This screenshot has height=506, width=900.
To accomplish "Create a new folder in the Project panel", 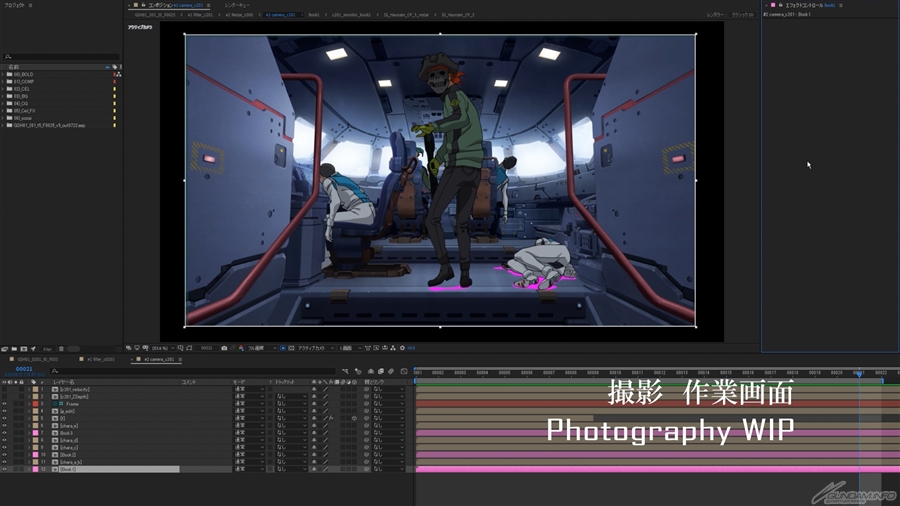I will pos(14,349).
